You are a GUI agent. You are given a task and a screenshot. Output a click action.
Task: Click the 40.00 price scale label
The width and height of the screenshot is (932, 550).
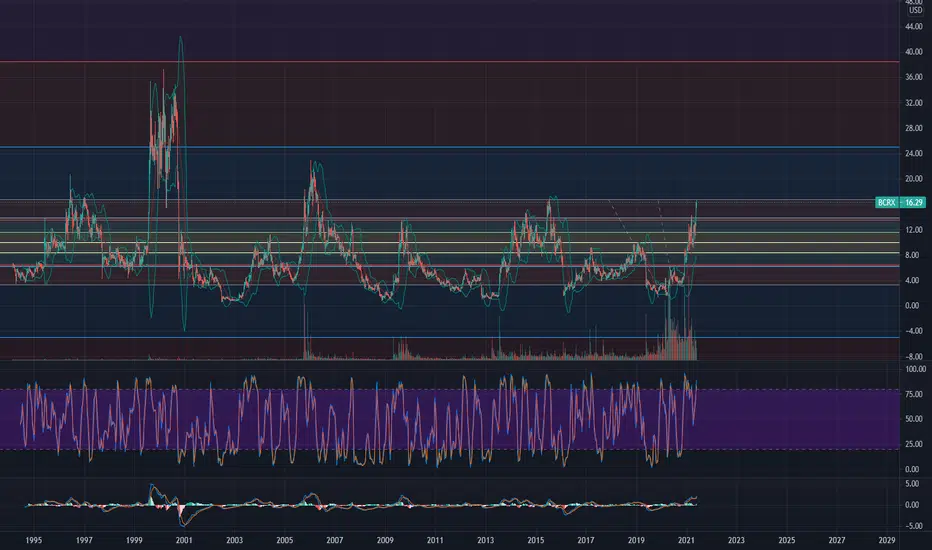[x=914, y=52]
